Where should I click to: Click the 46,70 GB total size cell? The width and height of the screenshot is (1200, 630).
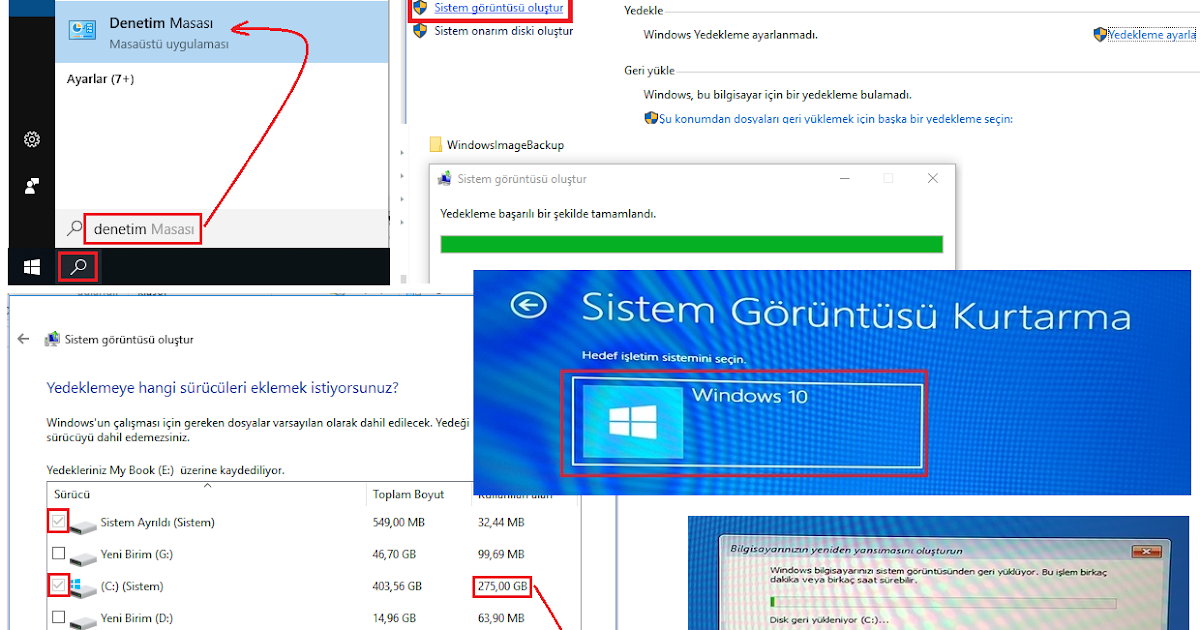coord(395,555)
